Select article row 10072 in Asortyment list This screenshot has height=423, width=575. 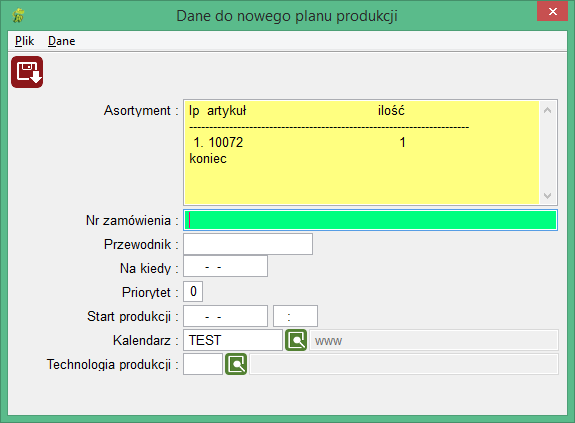(298, 142)
